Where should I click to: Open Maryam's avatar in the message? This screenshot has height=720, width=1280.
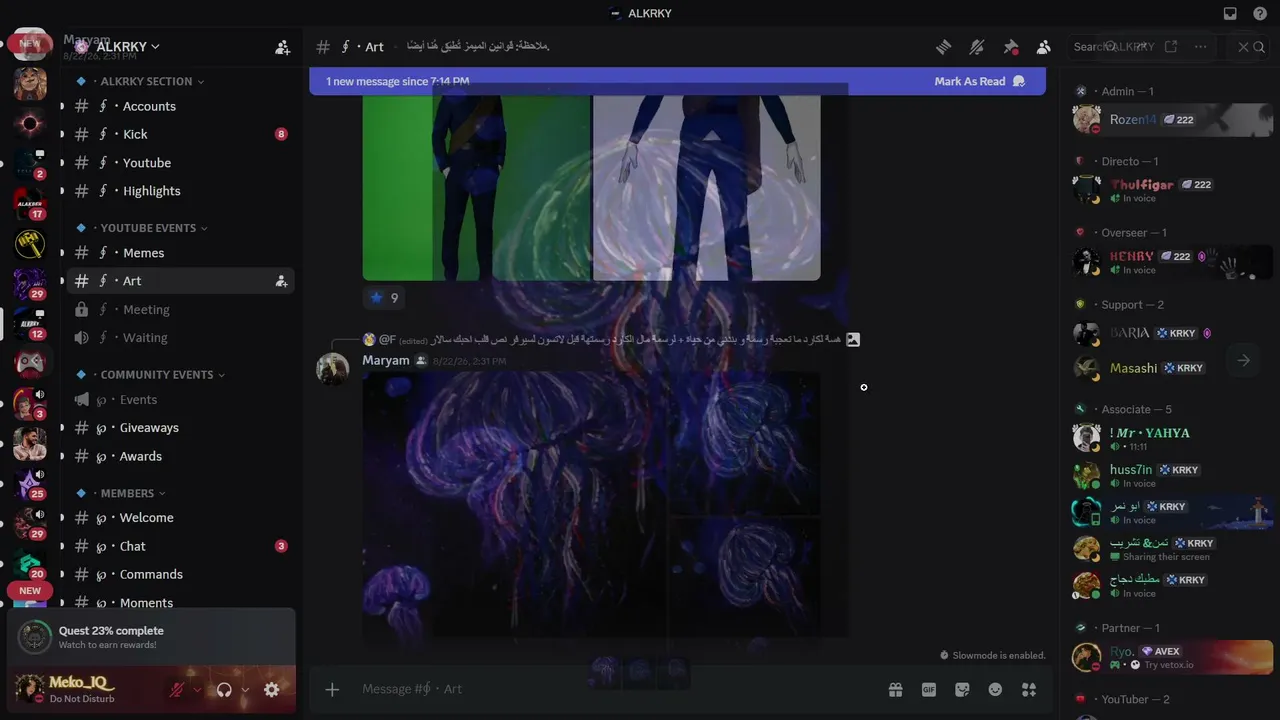(x=333, y=369)
